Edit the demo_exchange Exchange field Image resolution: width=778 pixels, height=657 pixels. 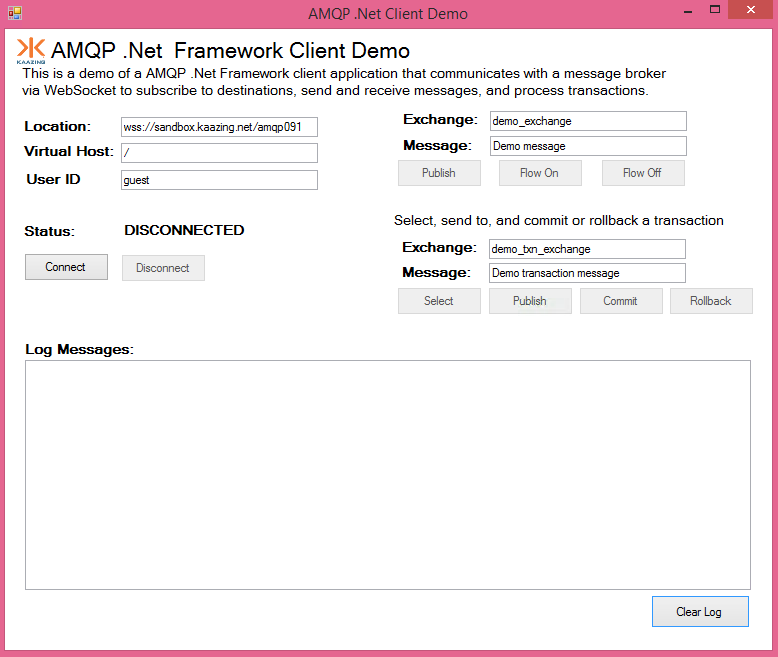(x=588, y=121)
